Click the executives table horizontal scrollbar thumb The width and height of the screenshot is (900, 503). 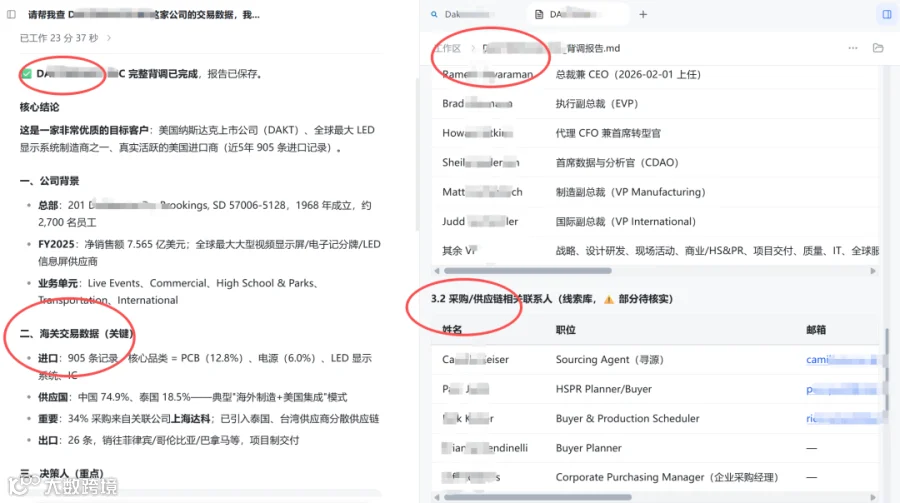[527, 270]
